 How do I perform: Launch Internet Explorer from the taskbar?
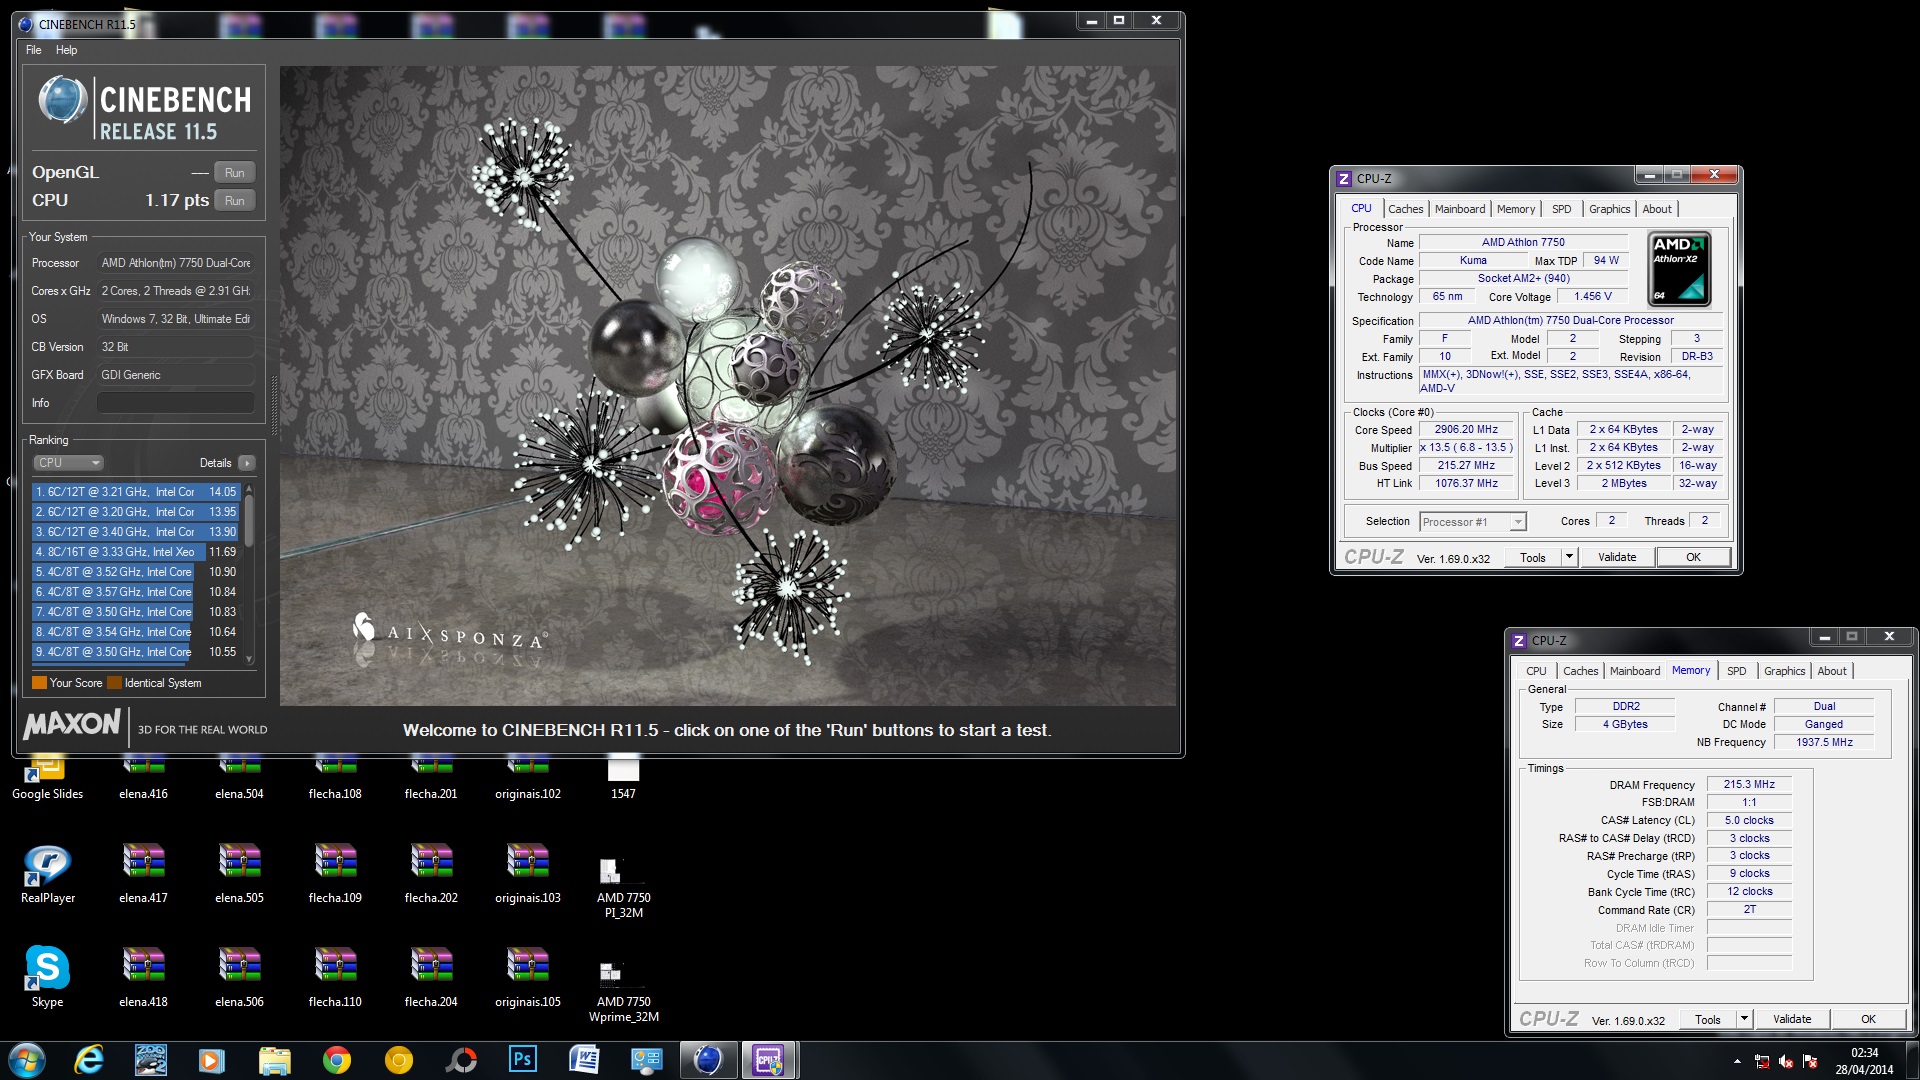tap(90, 1060)
